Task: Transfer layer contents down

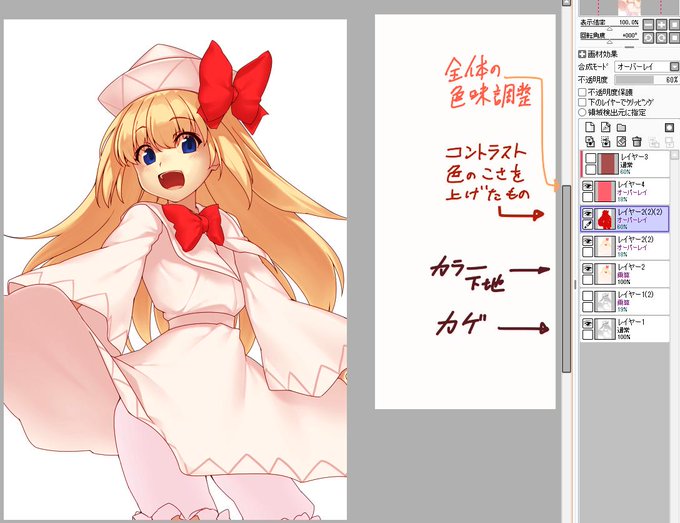Action: (590, 141)
